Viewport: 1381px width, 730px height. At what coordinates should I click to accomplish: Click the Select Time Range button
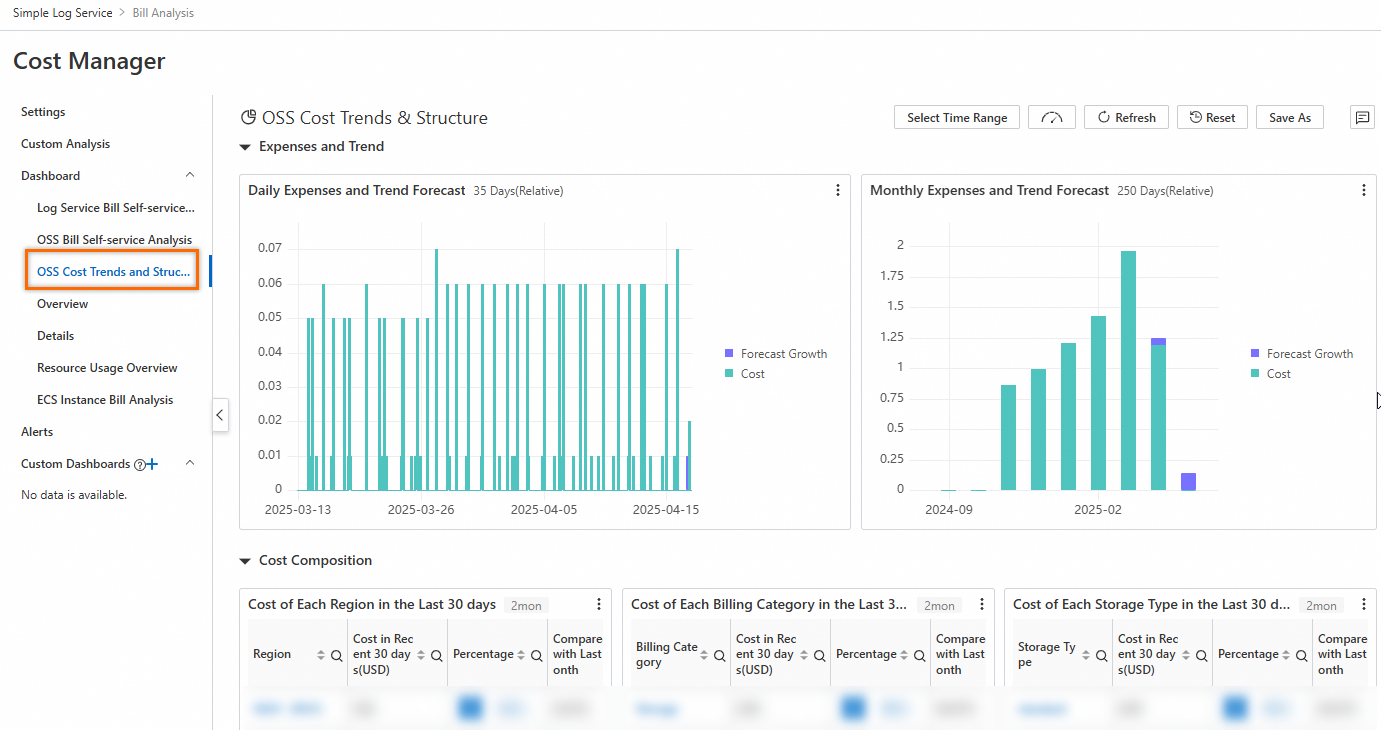tap(957, 118)
